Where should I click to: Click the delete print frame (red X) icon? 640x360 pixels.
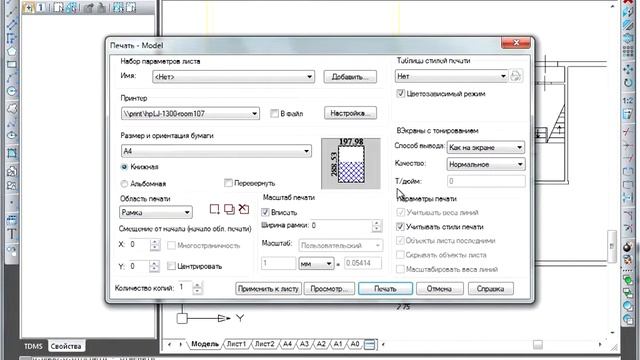[244, 209]
